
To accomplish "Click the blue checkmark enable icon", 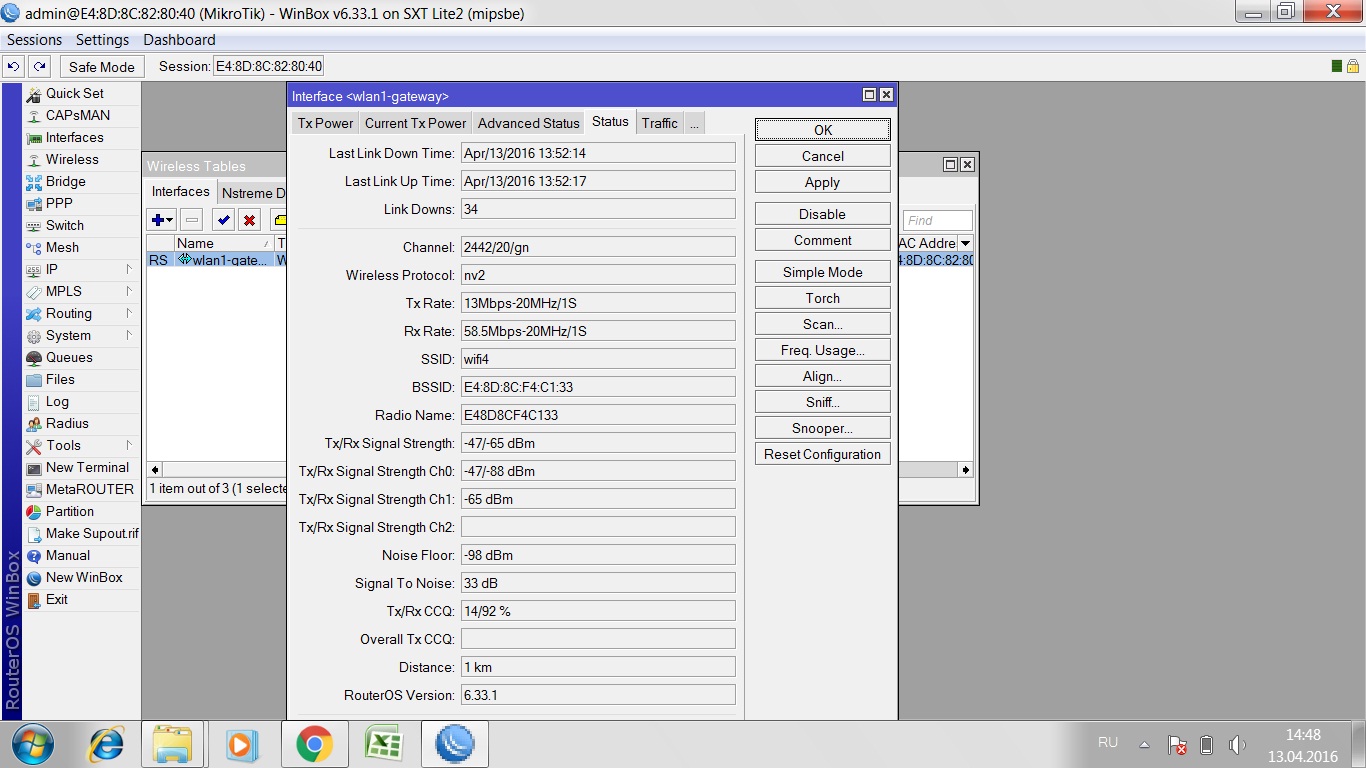I will click(x=223, y=220).
